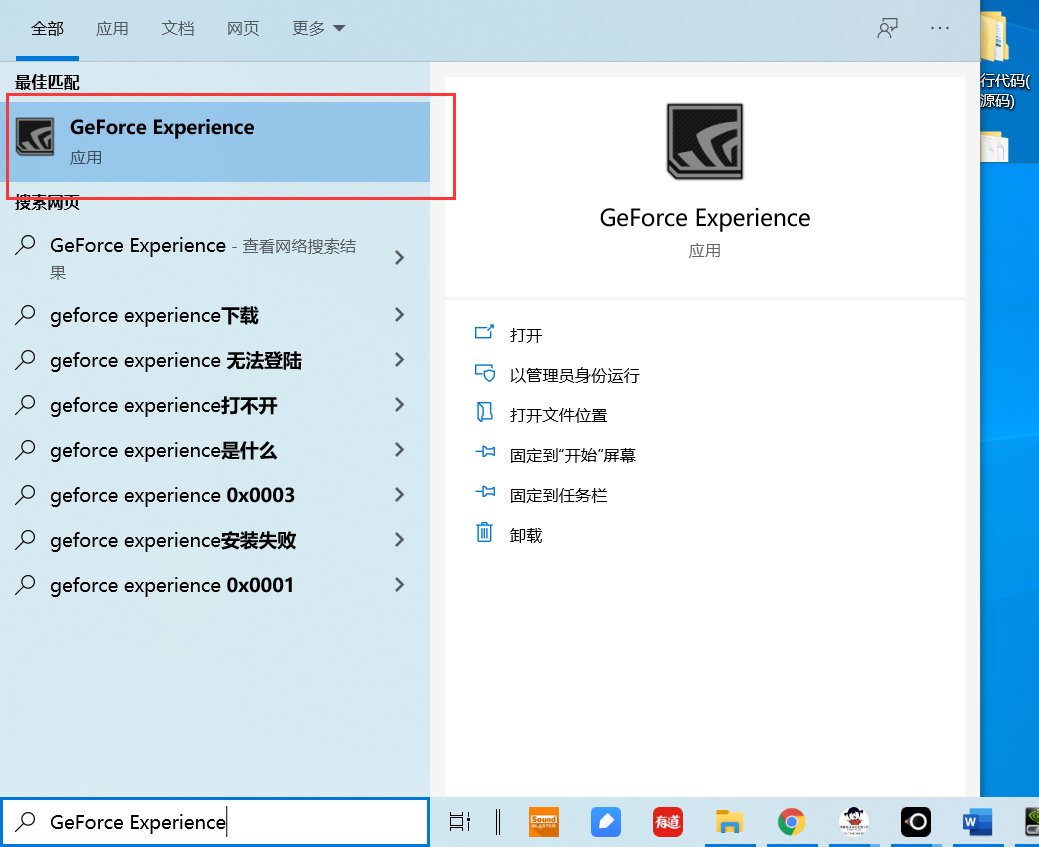Open the cartoon avatar app on taskbar
Image resolution: width=1039 pixels, height=847 pixels.
[853, 822]
